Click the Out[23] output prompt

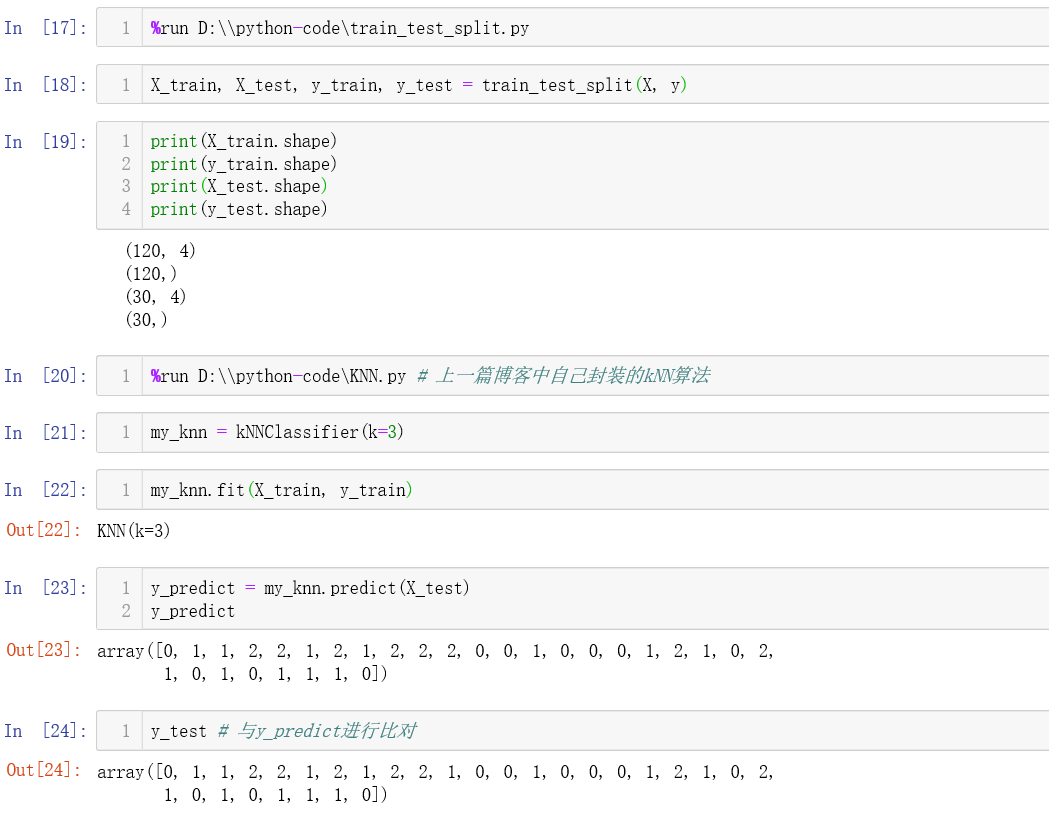tap(45, 650)
